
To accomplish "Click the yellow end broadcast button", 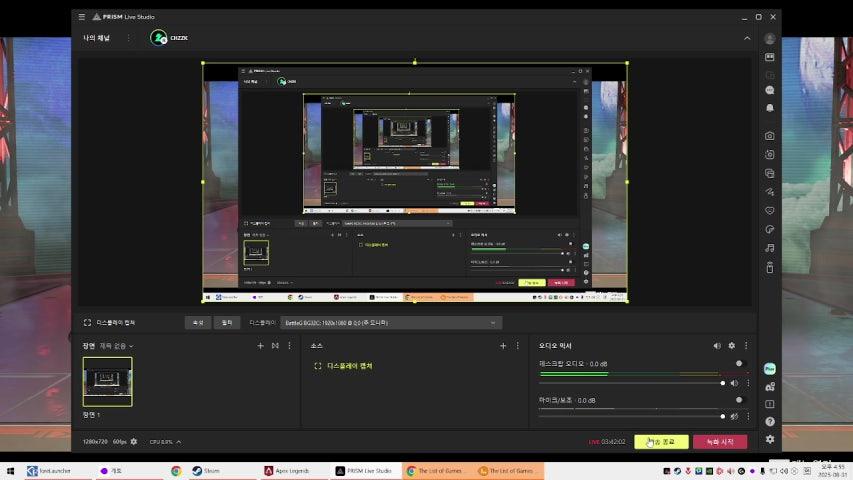I will click(x=661, y=441).
